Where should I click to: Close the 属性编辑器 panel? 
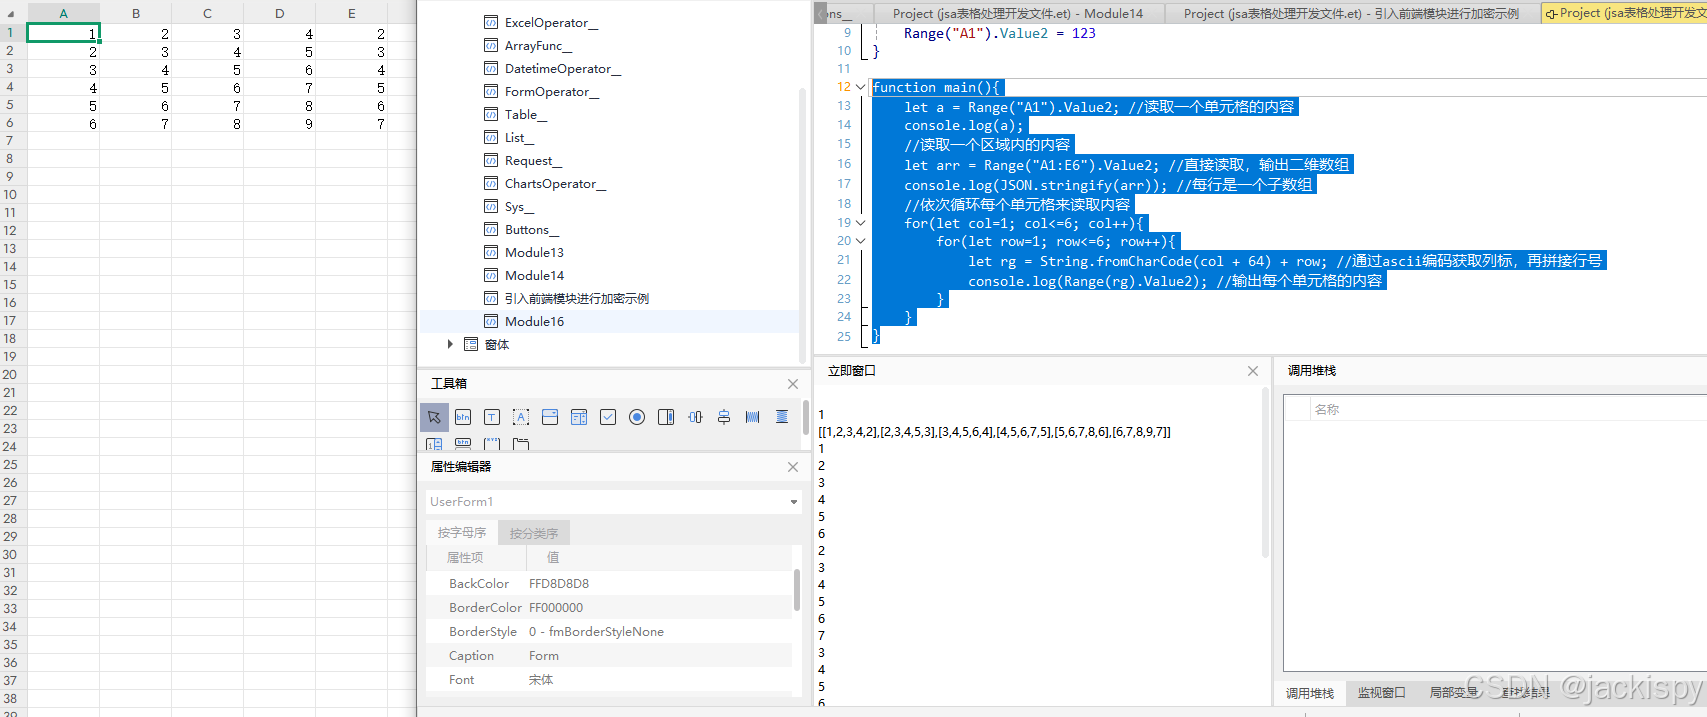(x=793, y=467)
